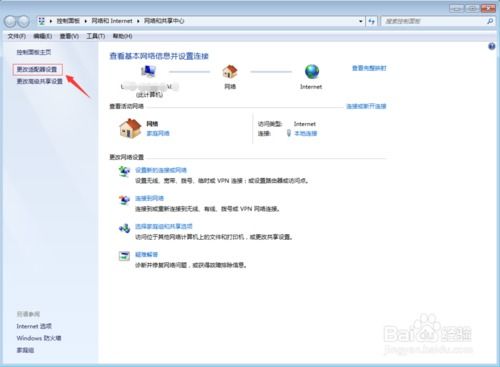
Task: Click the Back navigation arrow button
Action: pos(10,21)
